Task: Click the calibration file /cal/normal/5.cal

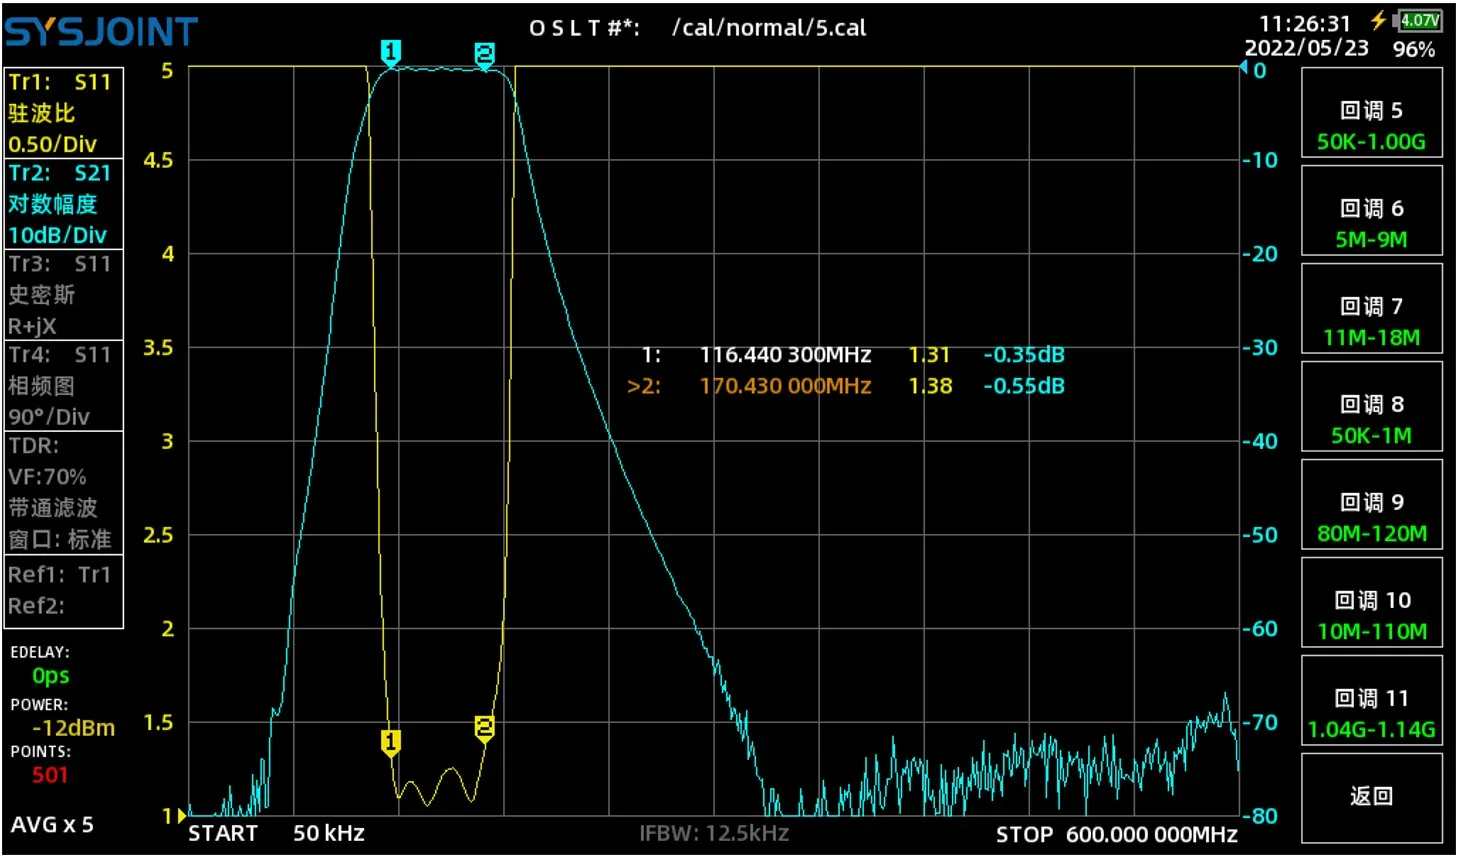Action: (x=769, y=28)
